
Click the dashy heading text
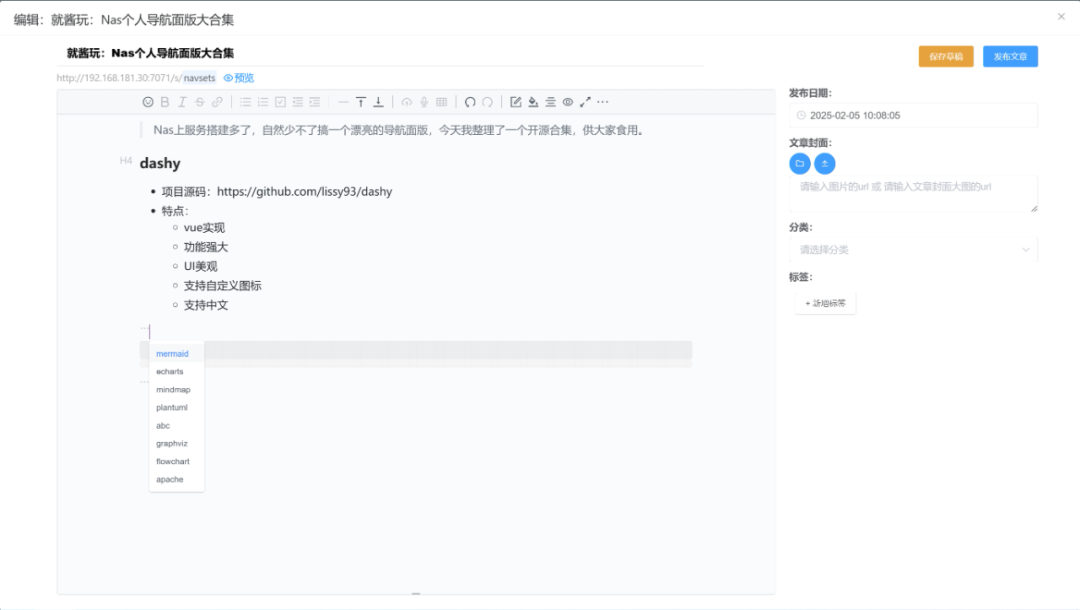pos(160,163)
